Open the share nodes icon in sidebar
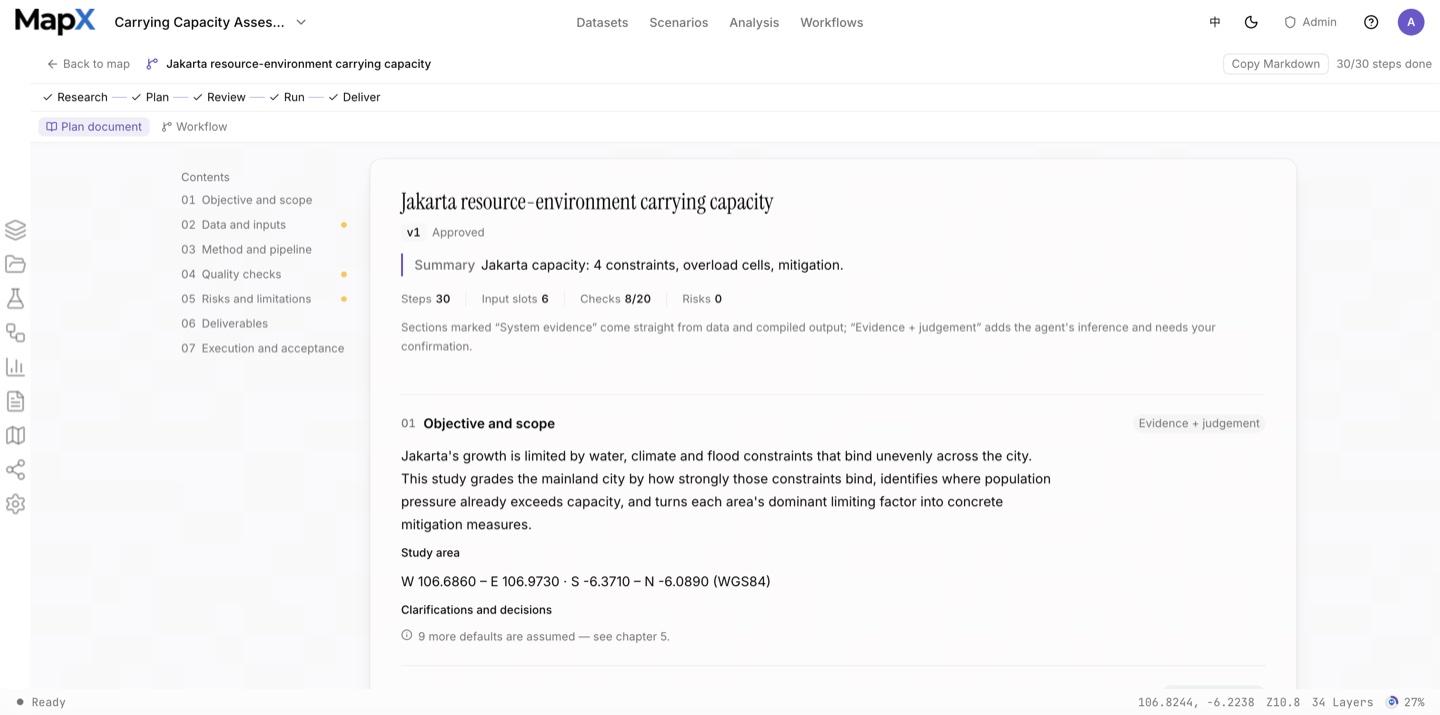The height and width of the screenshot is (715, 1440). pyautogui.click(x=15, y=470)
